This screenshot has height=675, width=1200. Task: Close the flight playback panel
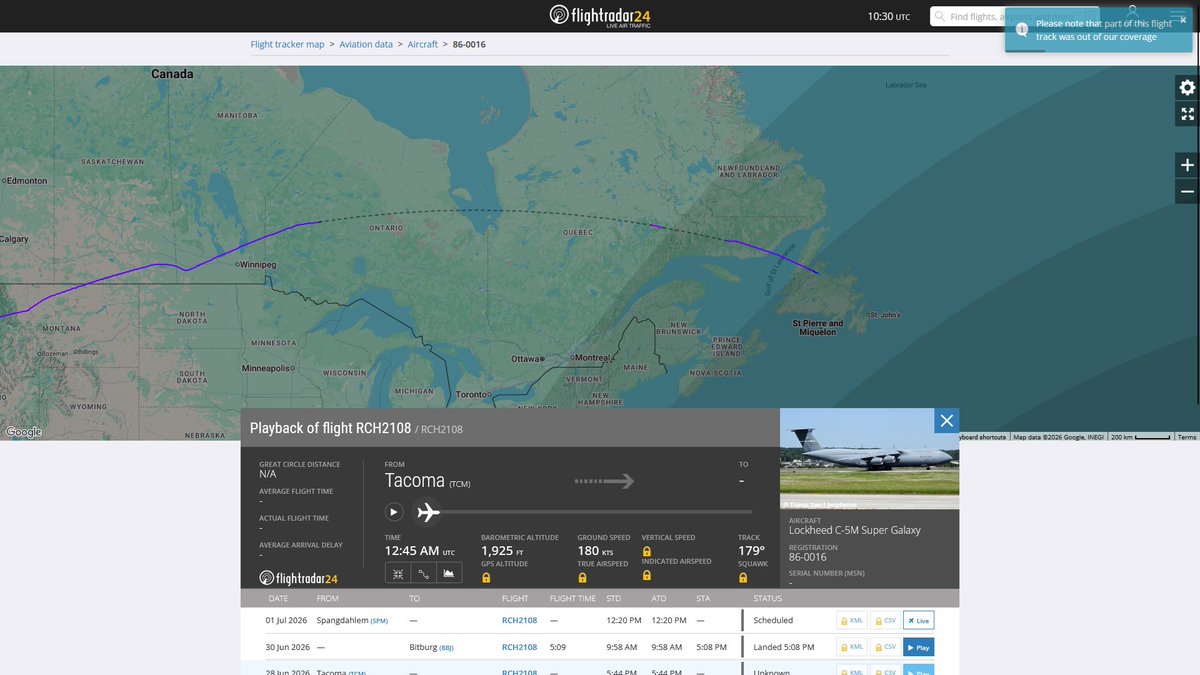947,420
